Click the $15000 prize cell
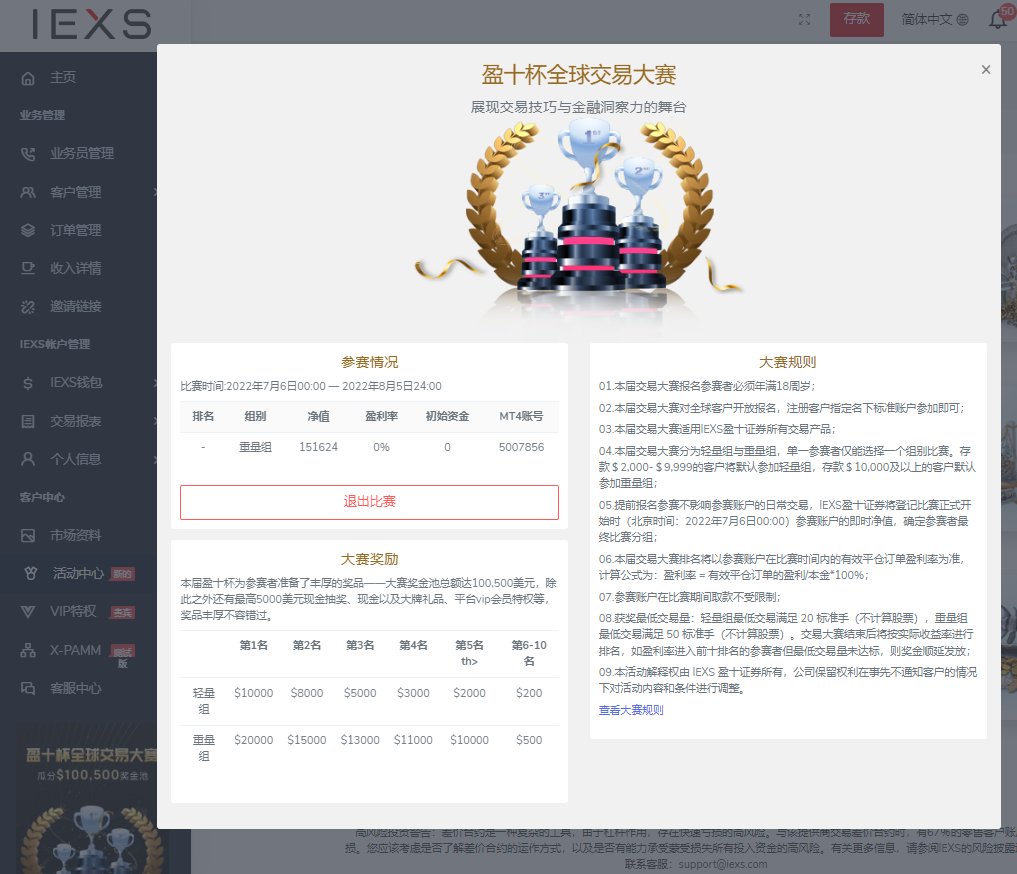1017x874 pixels. (x=307, y=740)
